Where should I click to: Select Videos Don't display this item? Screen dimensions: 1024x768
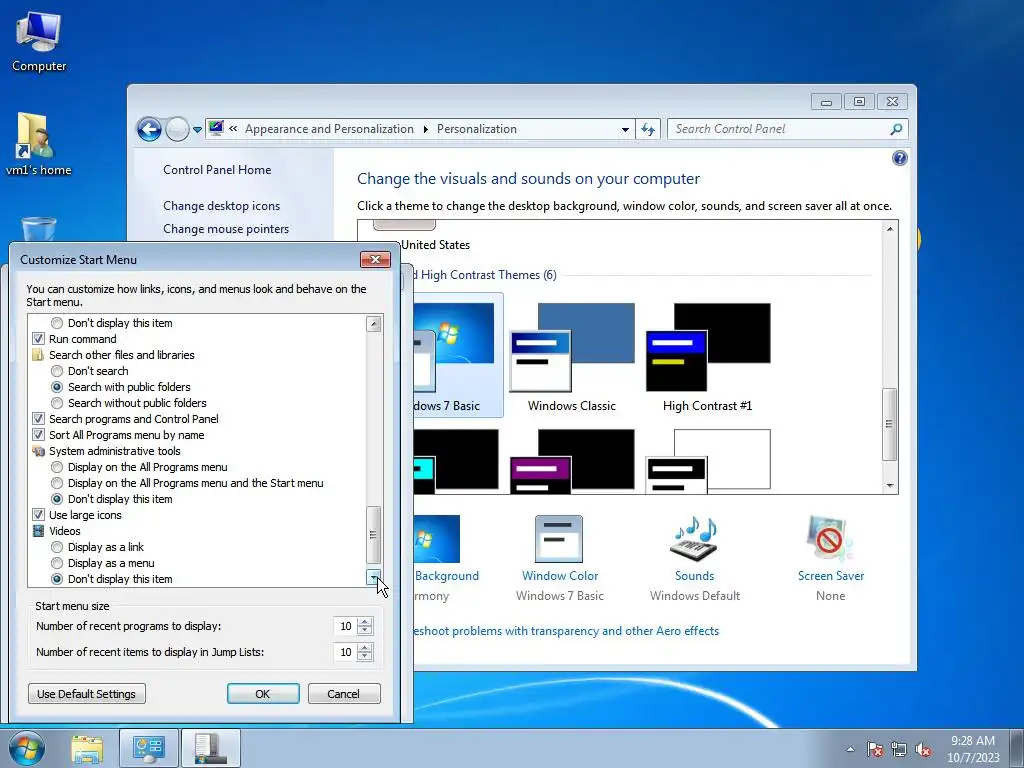(x=57, y=579)
